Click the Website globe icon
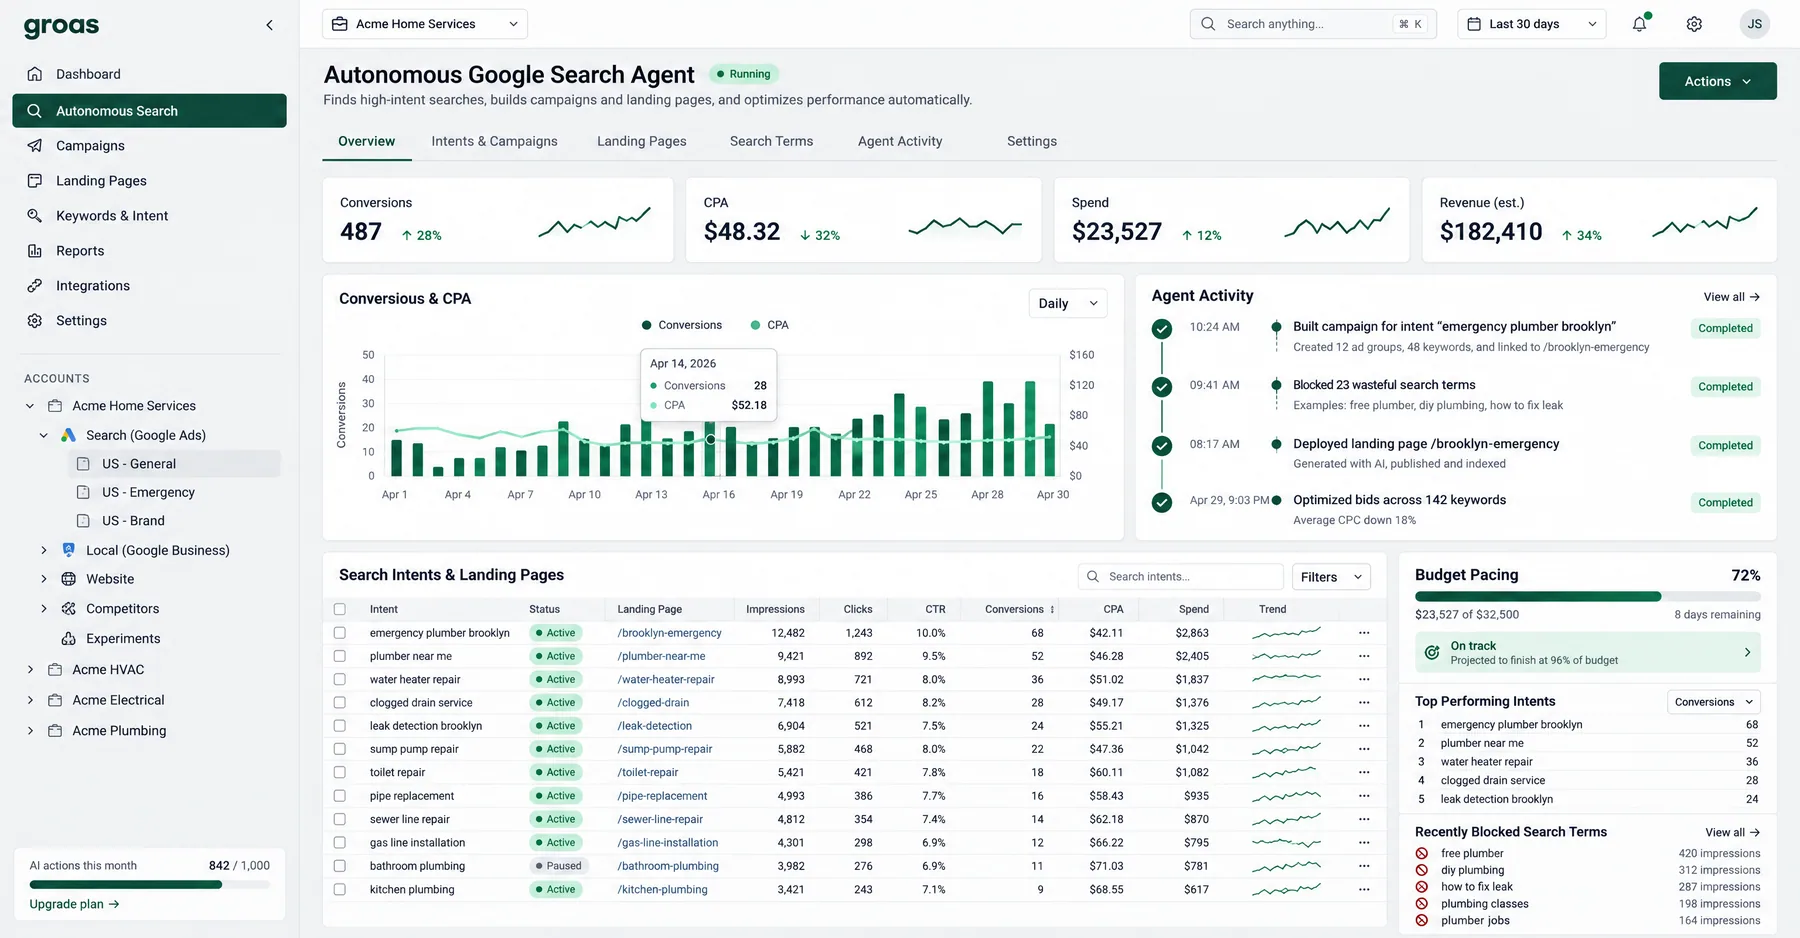This screenshot has width=1800, height=938. point(69,579)
